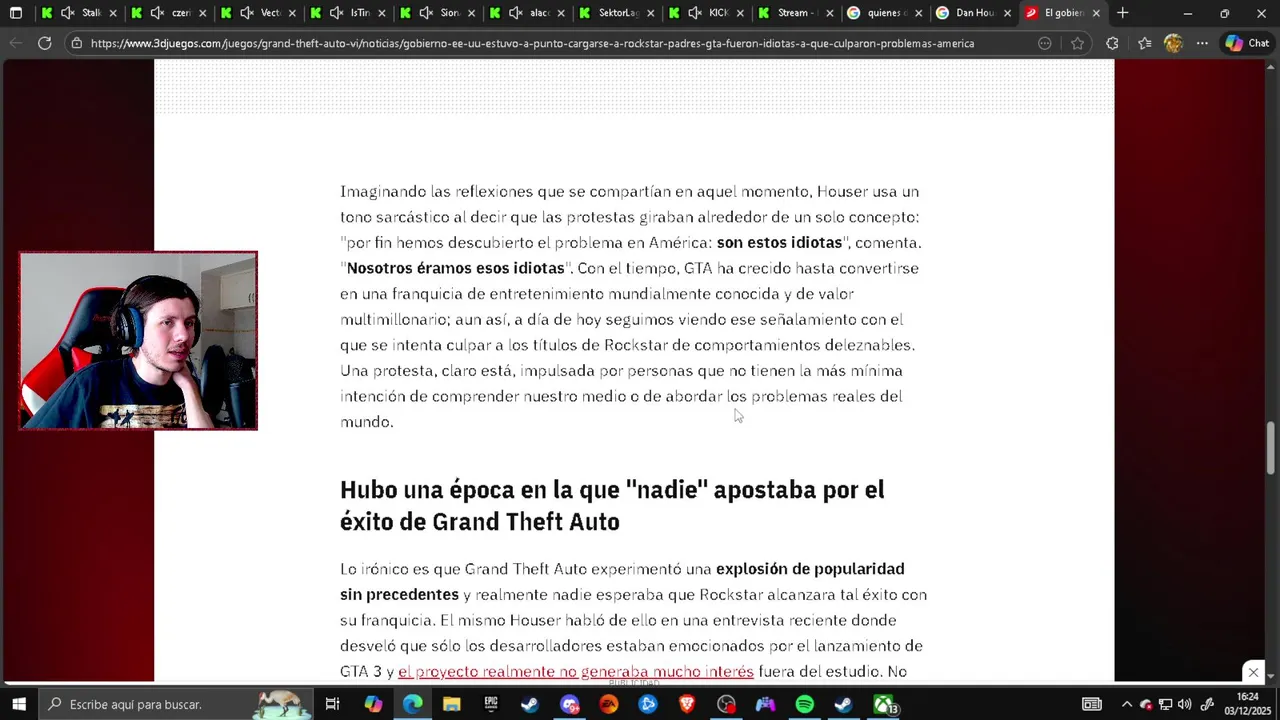
Task: Open Xbox app taskbar icon
Action: 884,704
